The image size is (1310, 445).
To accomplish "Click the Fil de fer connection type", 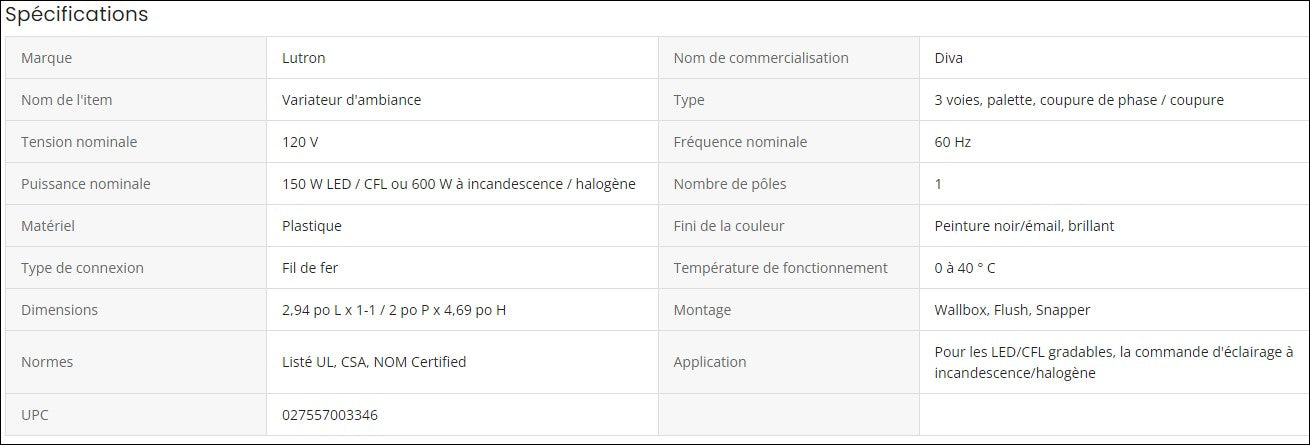I will (308, 268).
